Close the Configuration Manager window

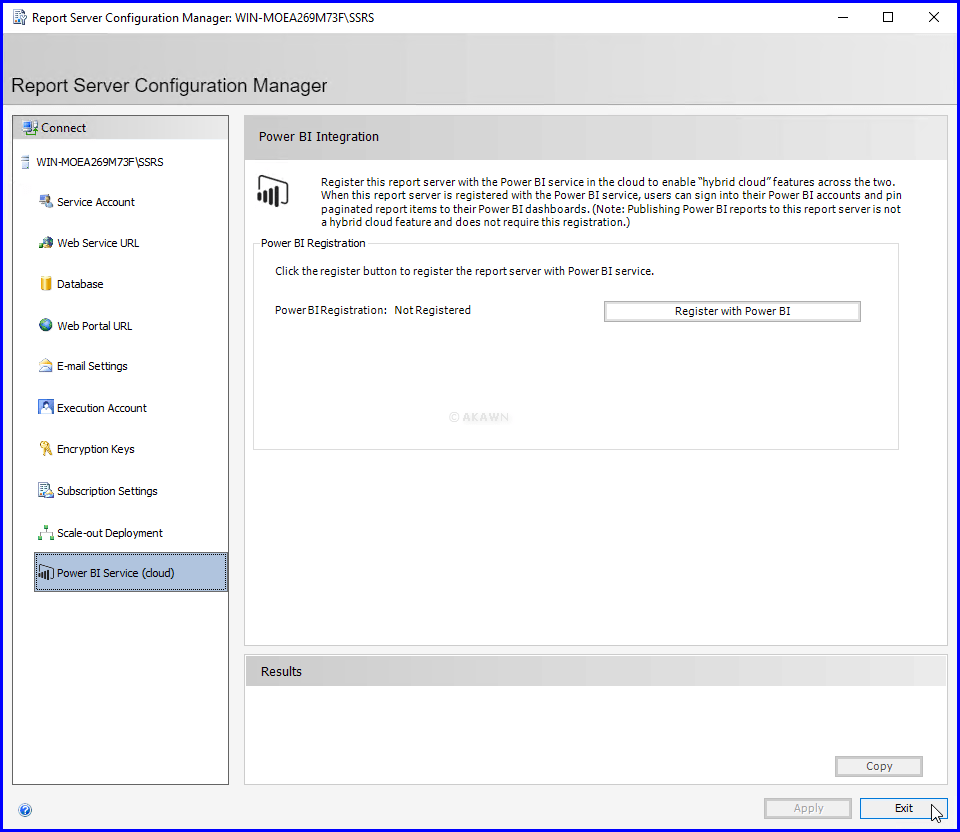click(934, 17)
